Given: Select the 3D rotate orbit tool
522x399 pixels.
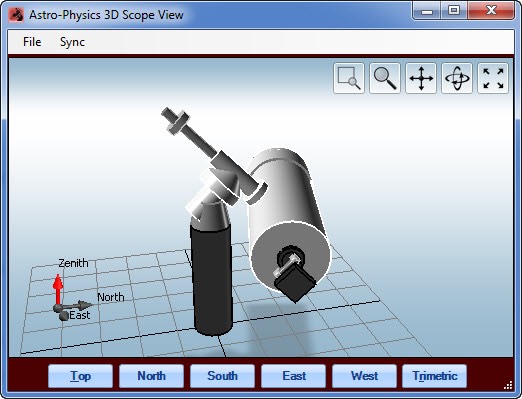Looking at the screenshot, I should (457, 78).
